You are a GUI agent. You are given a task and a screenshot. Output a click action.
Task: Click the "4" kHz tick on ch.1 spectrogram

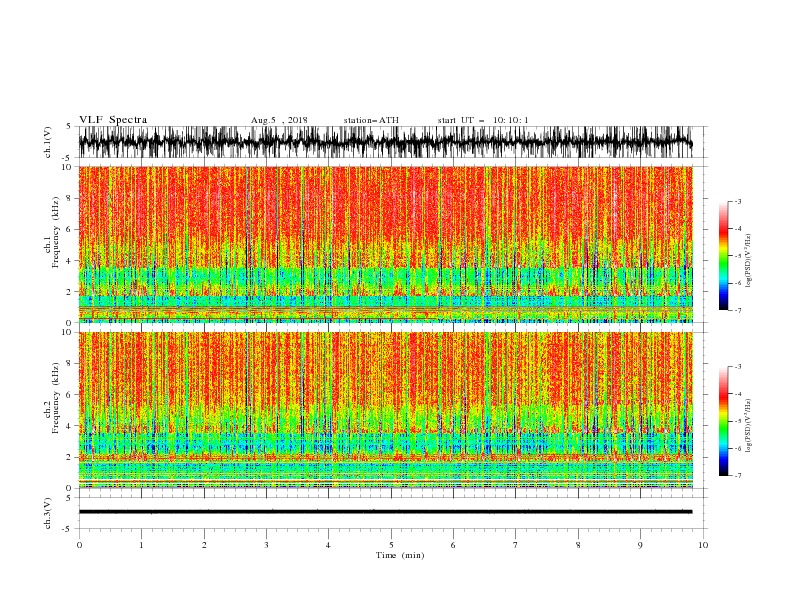point(69,261)
